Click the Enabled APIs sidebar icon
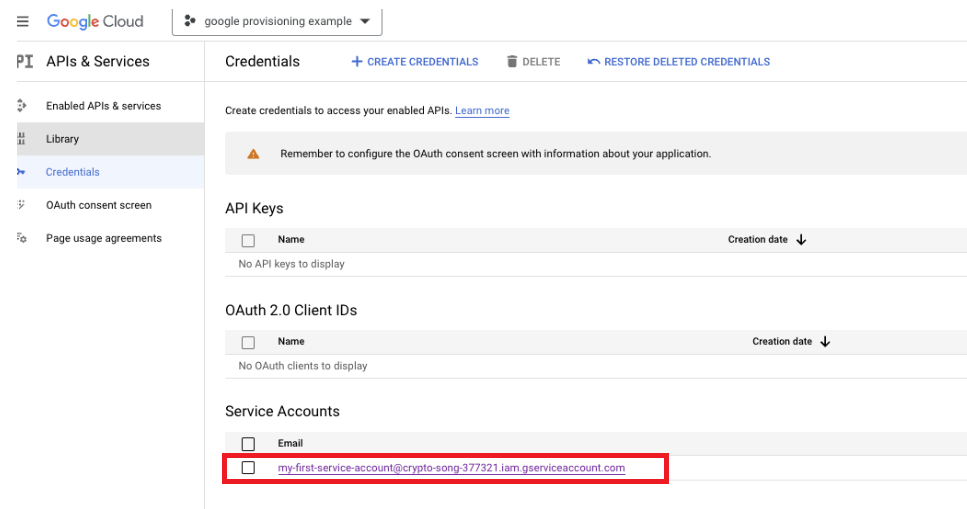Screen dimensions: 967x509 pos(22,106)
